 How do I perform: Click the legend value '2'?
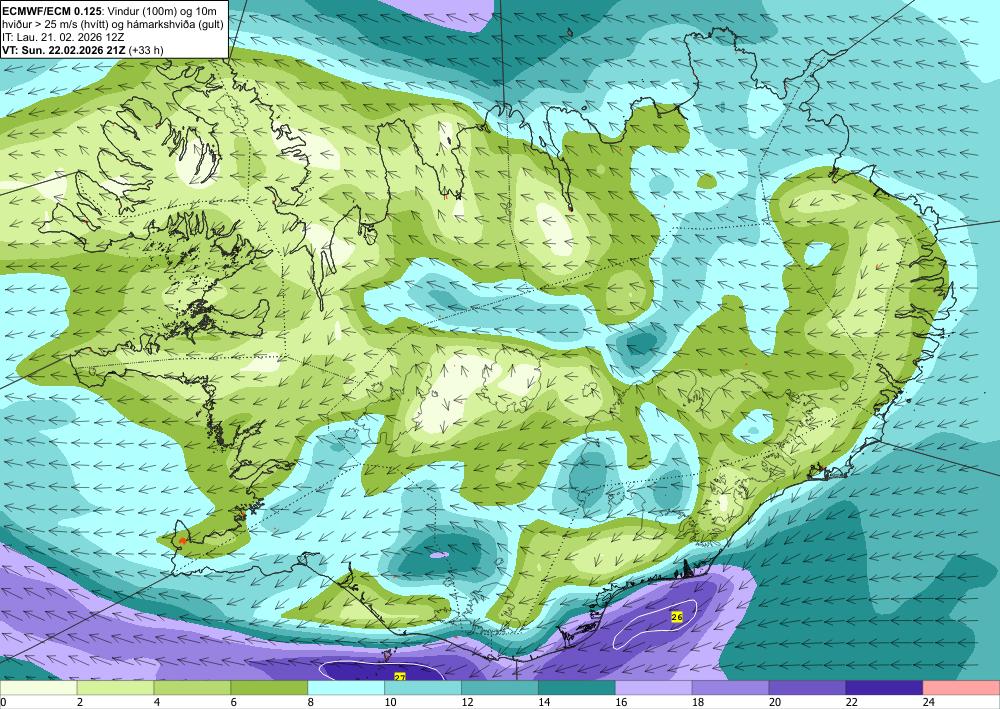pyautogui.click(x=80, y=702)
